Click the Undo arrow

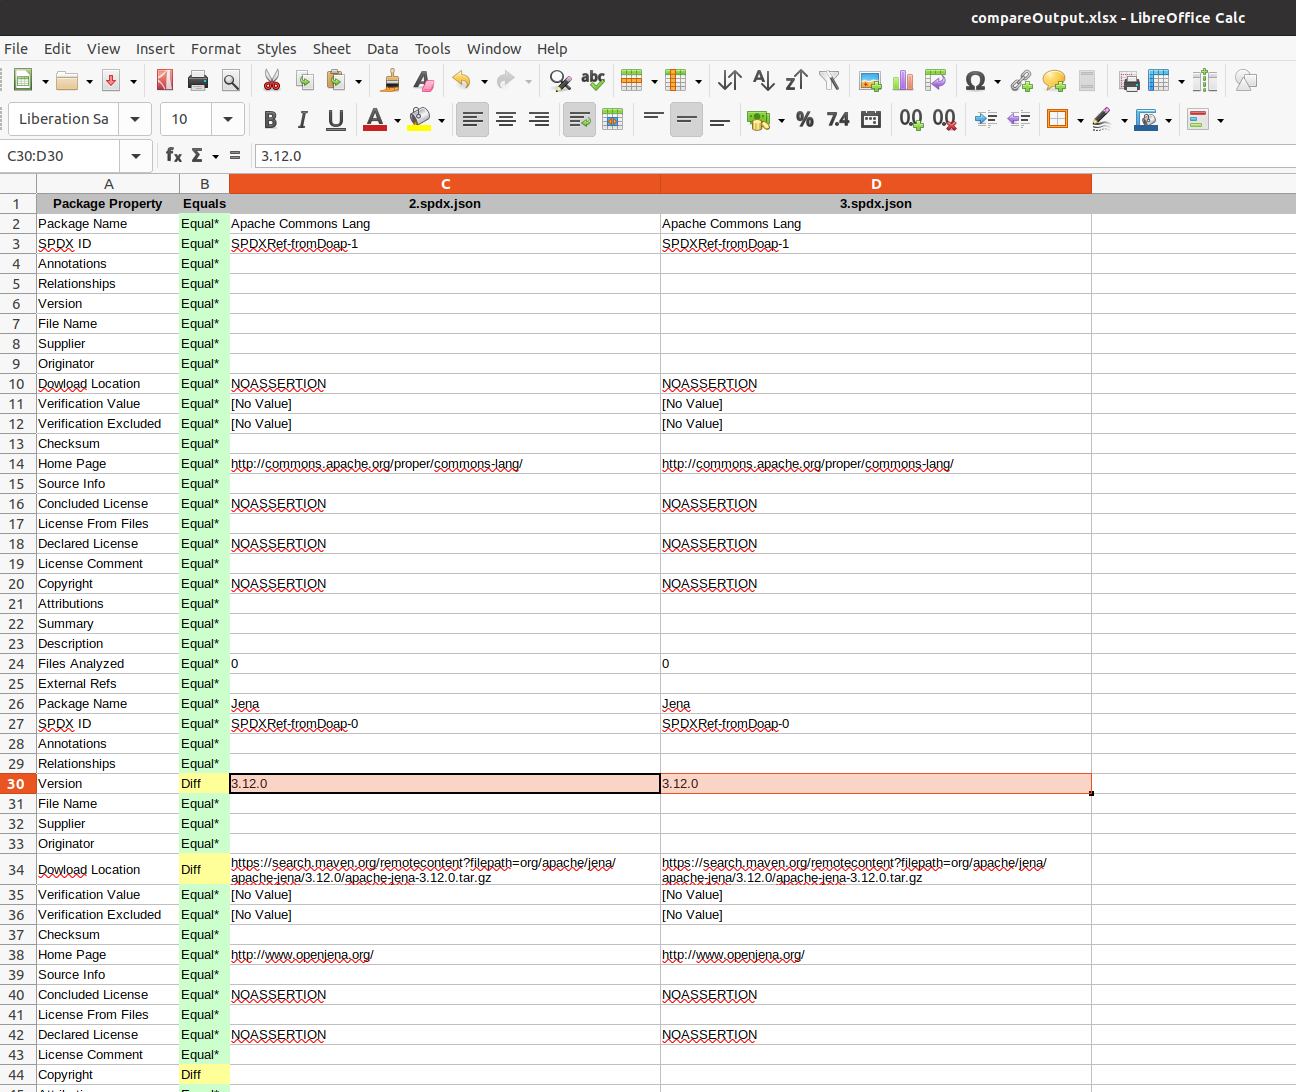(x=462, y=81)
